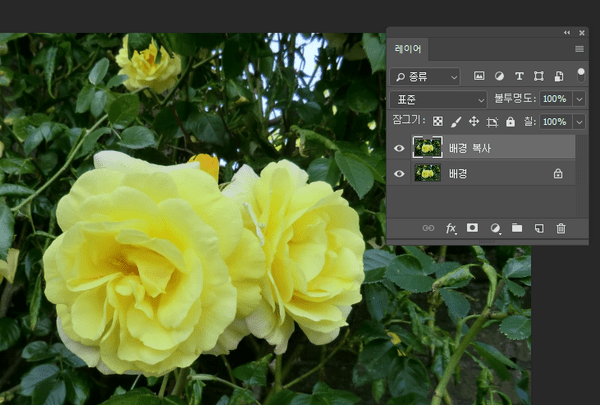This screenshot has height=405, width=600.
Task: Open the Layers panel options menu
Action: (x=579, y=48)
